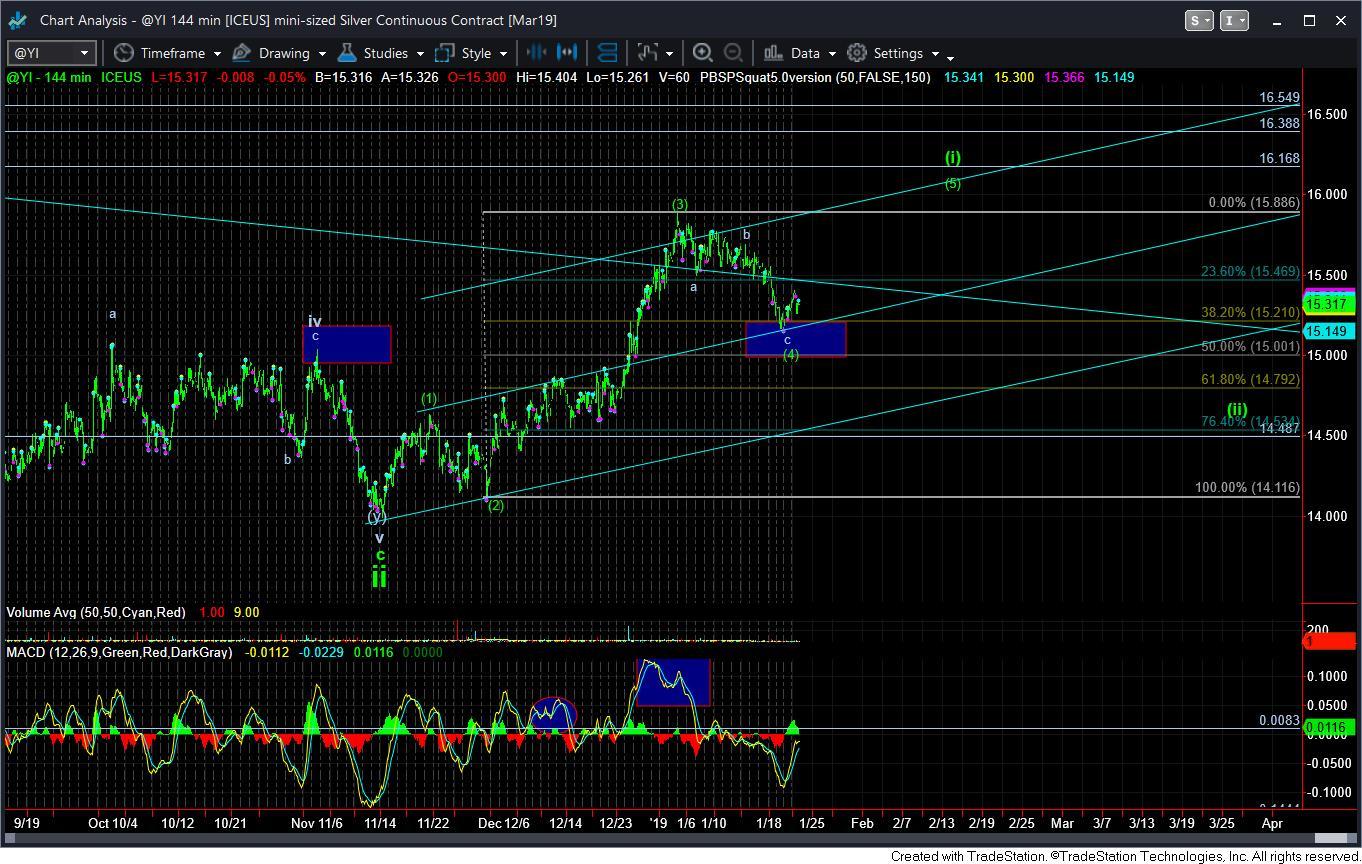
Task: Expand the Studies dropdown arrow
Action: (x=420, y=54)
